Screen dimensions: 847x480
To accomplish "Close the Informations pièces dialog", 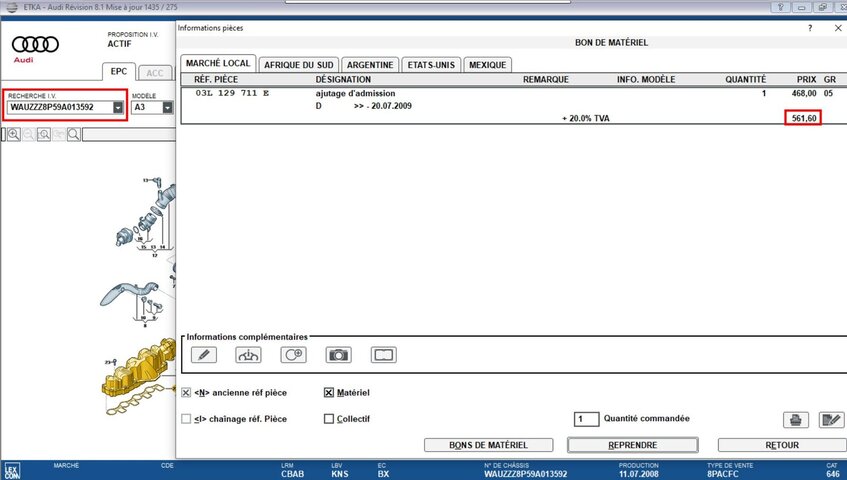I will (x=838, y=28).
